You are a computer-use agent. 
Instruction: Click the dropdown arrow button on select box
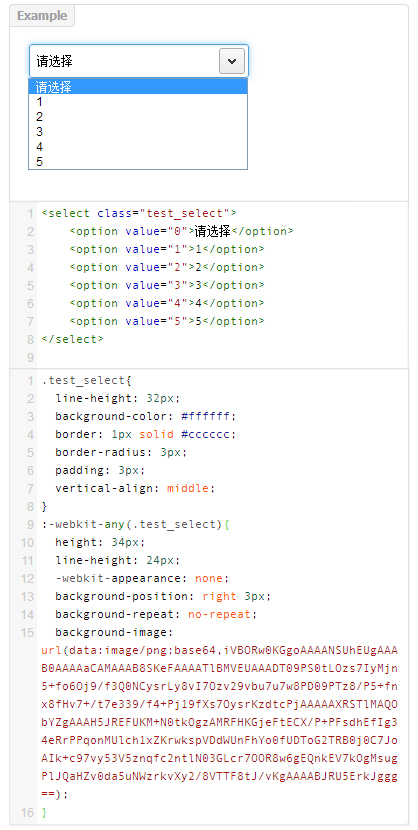(x=232, y=61)
